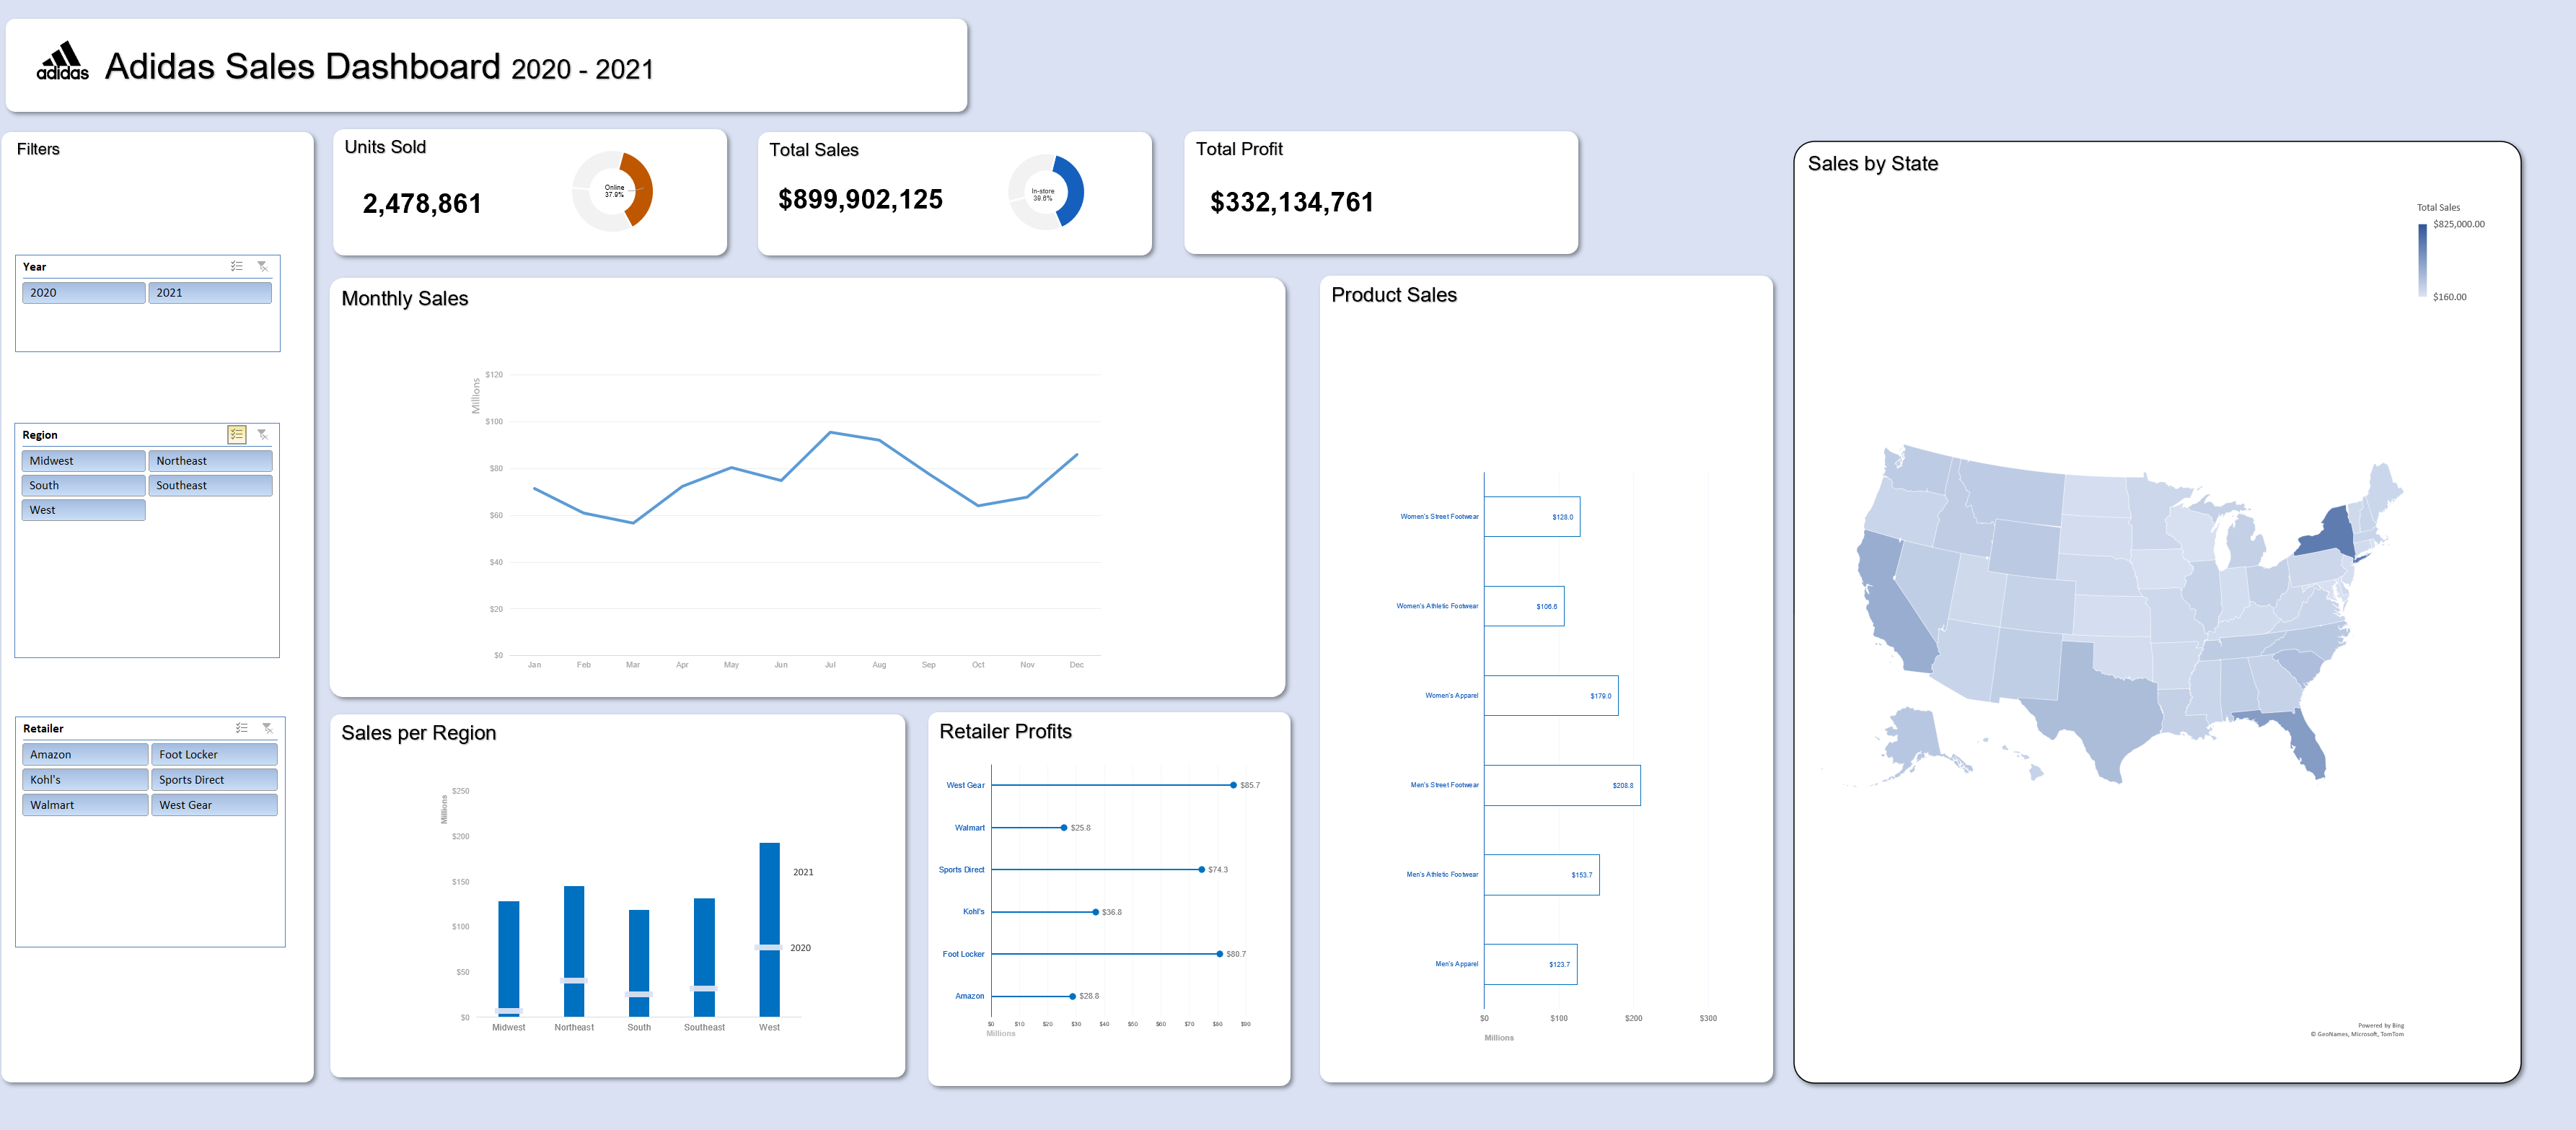This screenshot has height=1130, width=2576.
Task: Filter by the Midwest region
Action: [x=84, y=461]
